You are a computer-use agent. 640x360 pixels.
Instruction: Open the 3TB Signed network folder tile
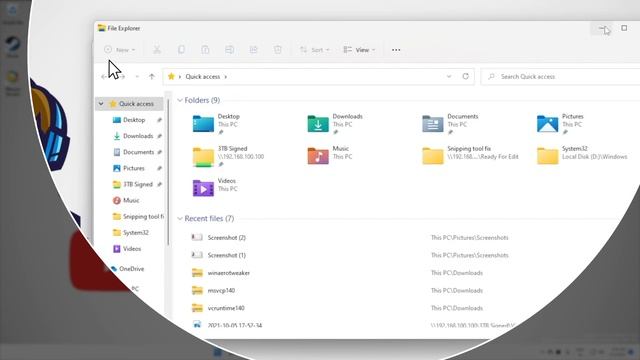(x=229, y=156)
